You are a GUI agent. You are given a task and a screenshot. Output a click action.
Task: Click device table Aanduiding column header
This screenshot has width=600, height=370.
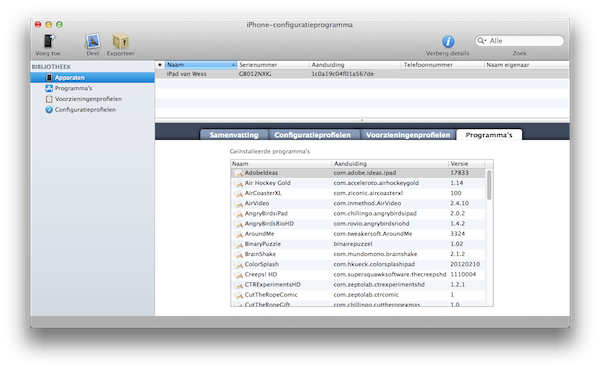[x=355, y=65]
